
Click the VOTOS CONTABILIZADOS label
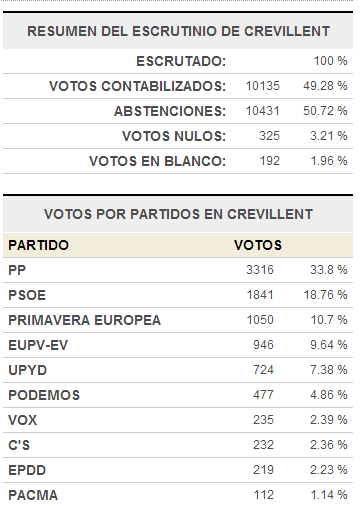click(137, 86)
